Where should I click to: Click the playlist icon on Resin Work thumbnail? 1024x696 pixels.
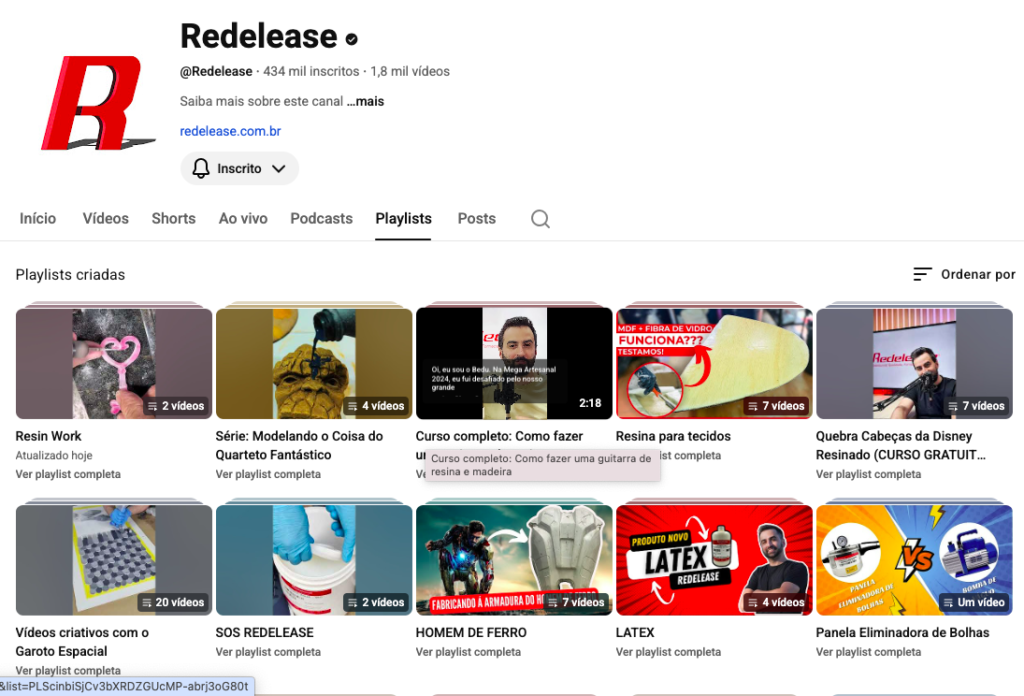click(x=152, y=406)
